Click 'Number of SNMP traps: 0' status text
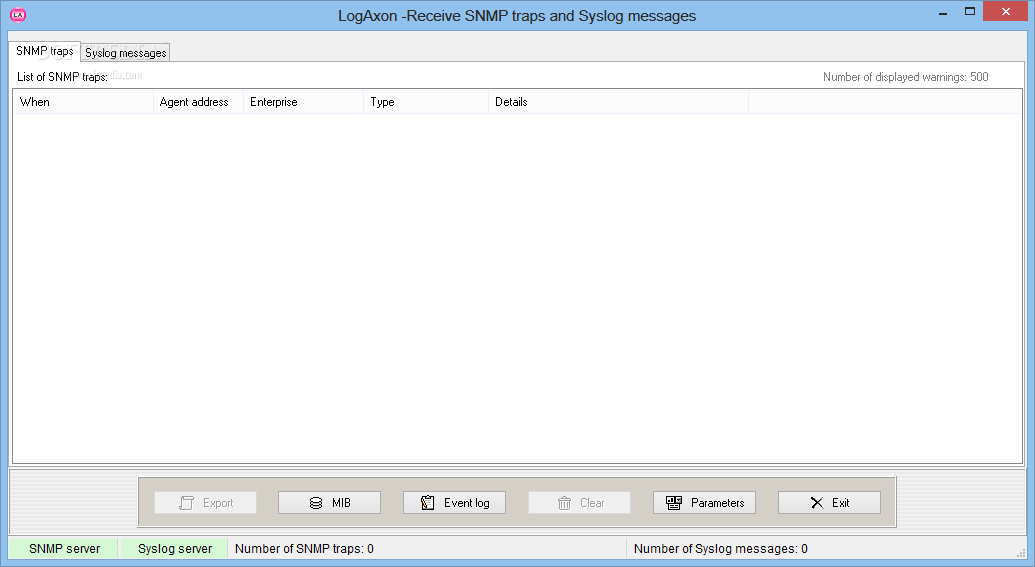 pyautogui.click(x=304, y=549)
